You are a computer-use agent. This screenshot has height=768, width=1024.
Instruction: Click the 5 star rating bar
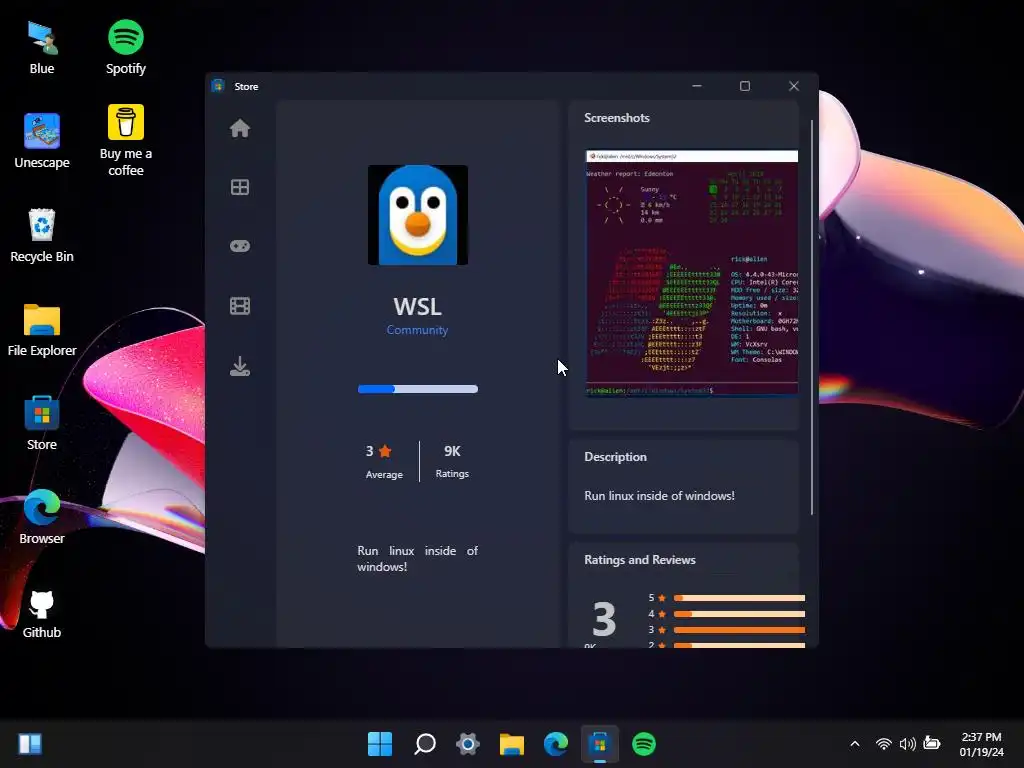coord(739,598)
